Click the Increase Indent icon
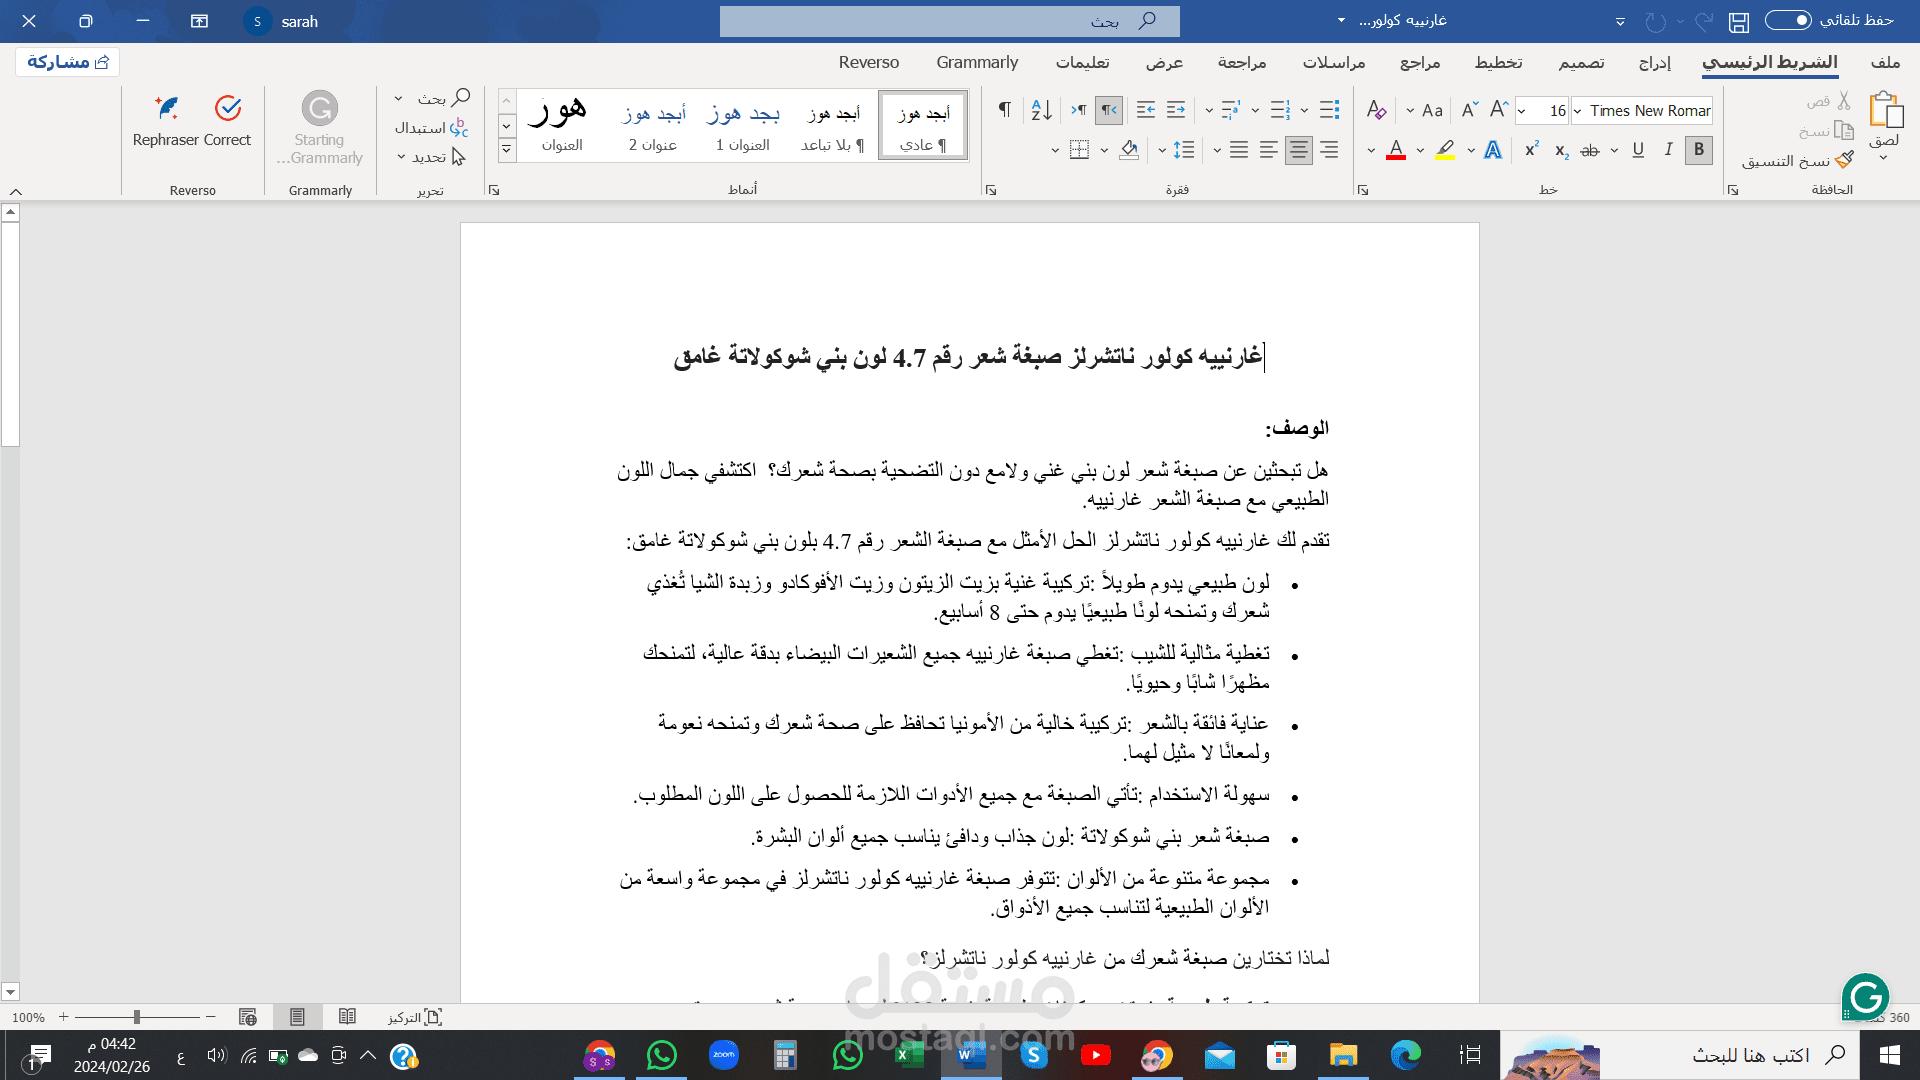Screen dimensions: 1920x1080 (1146, 110)
